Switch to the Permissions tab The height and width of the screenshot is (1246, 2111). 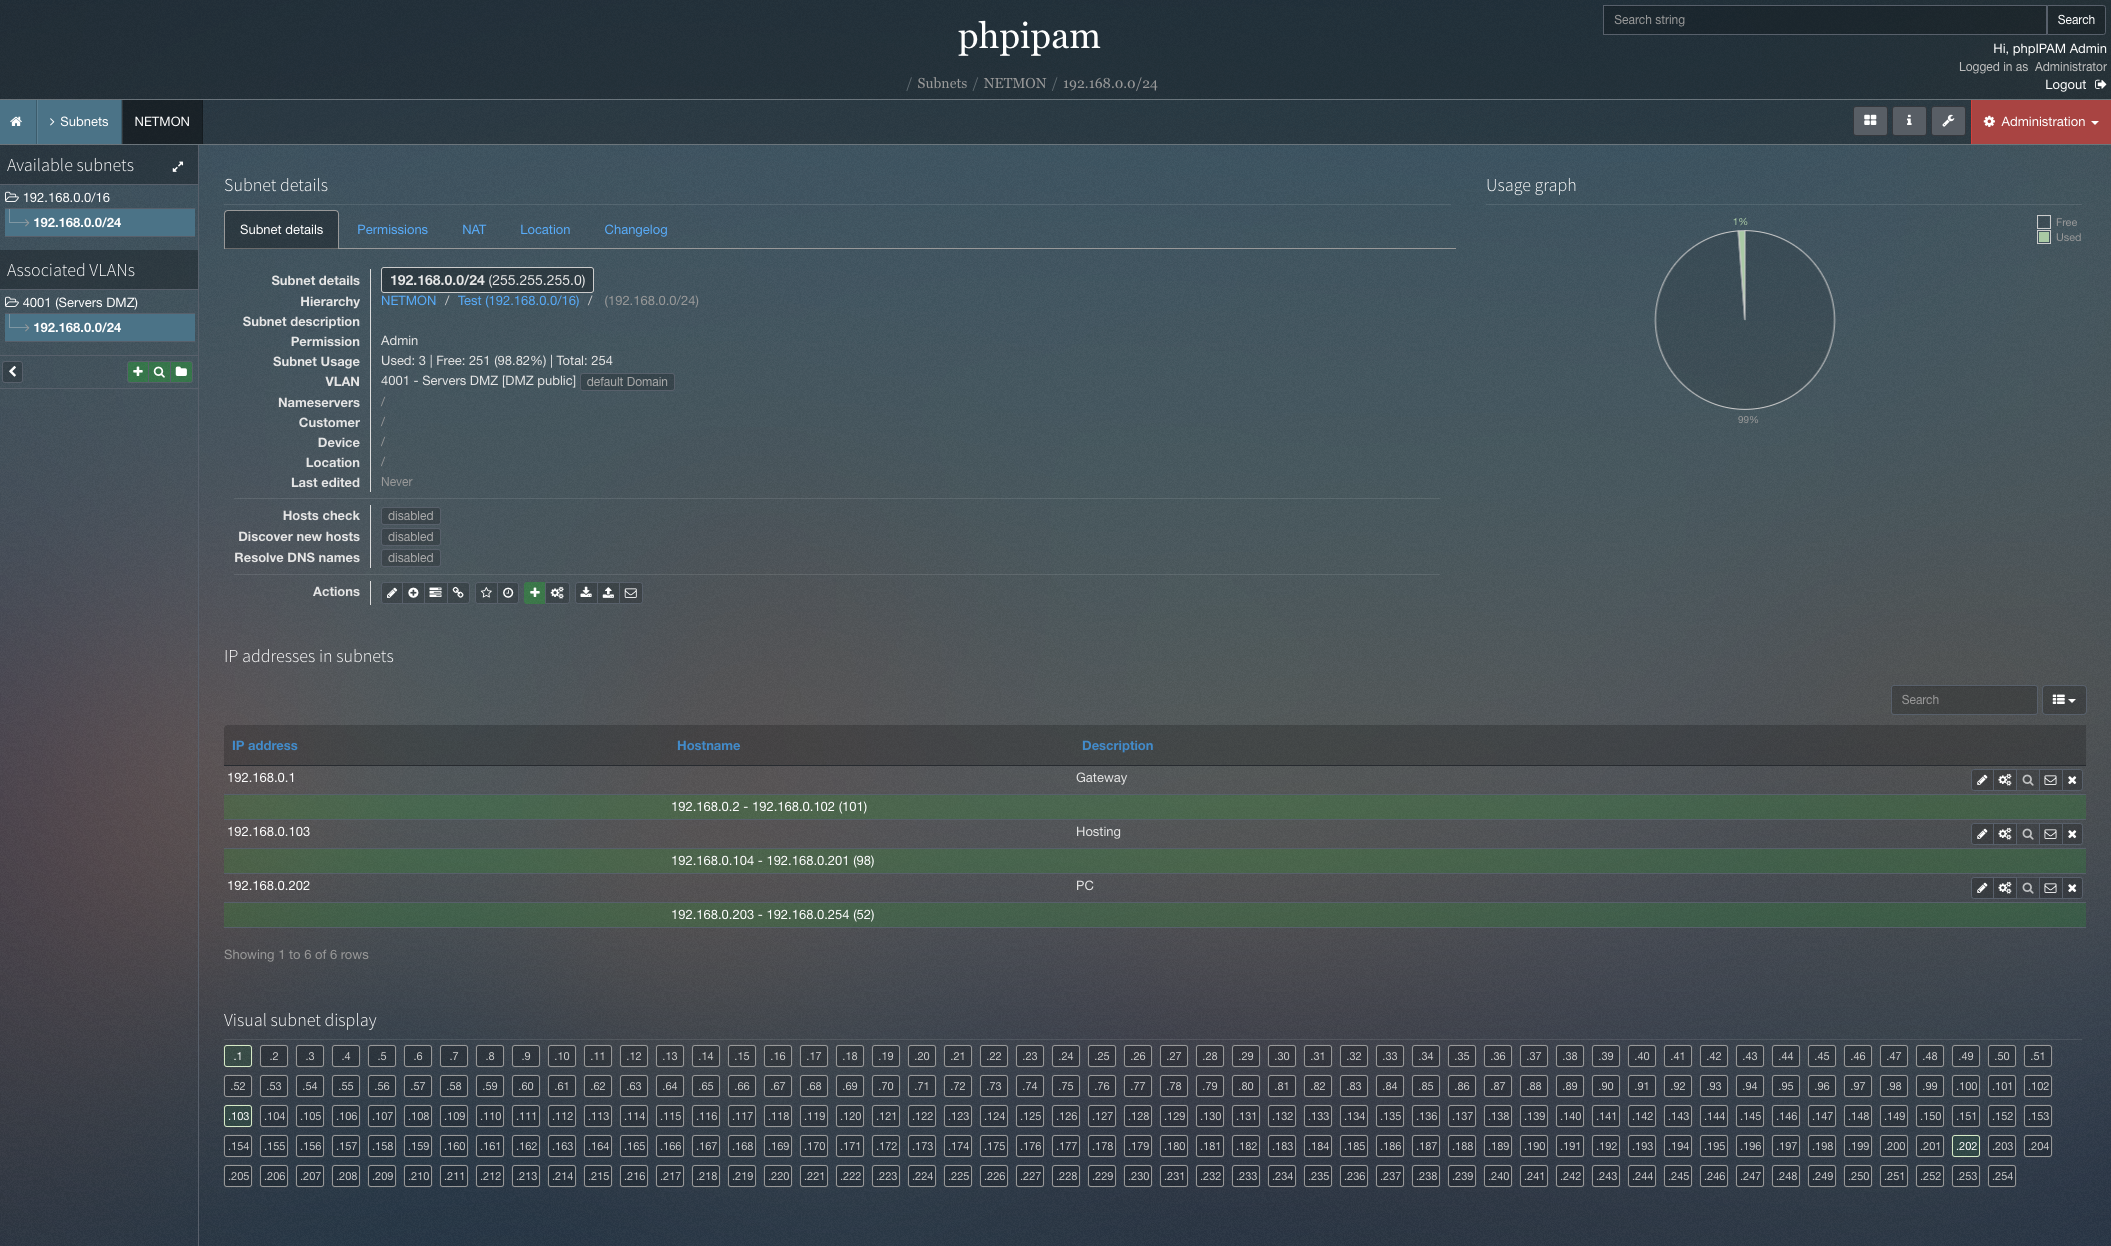pos(392,230)
